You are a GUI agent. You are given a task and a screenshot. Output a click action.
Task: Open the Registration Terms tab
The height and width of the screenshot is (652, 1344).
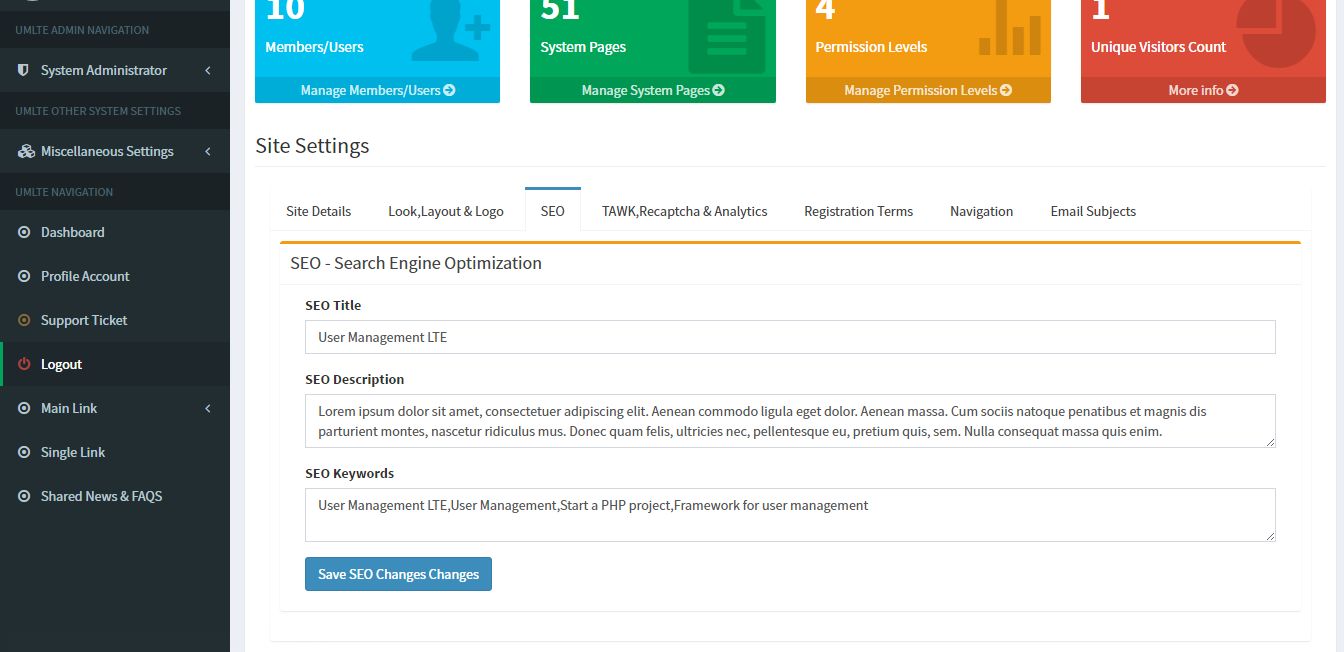point(858,211)
